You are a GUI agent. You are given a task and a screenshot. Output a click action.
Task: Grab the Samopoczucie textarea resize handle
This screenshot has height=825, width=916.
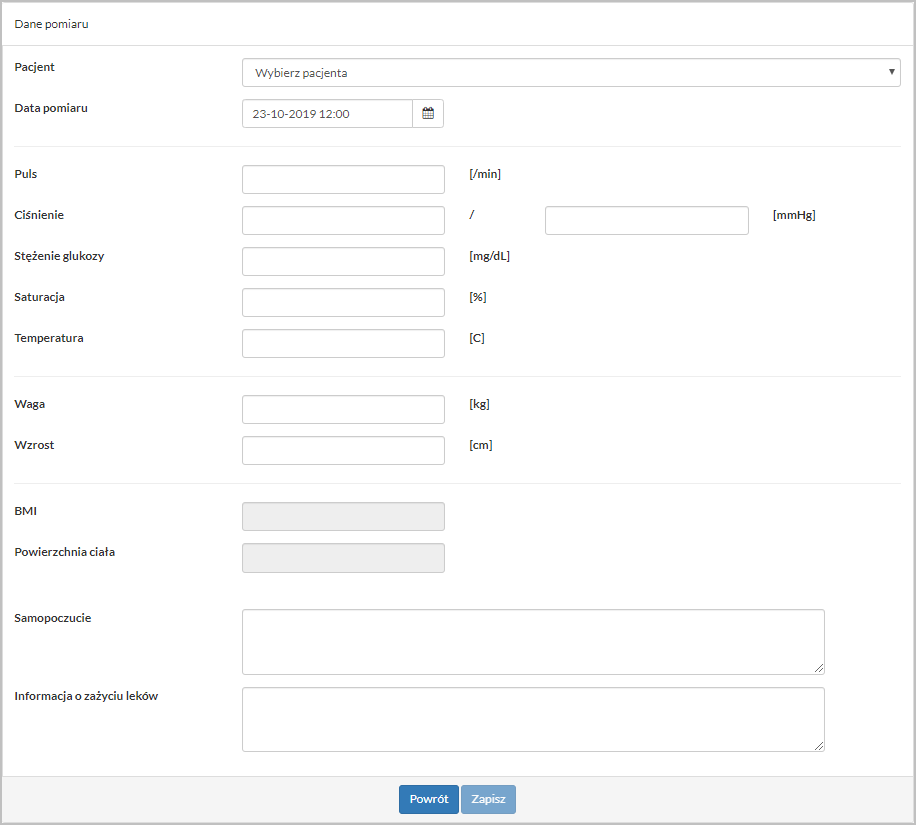pyautogui.click(x=819, y=669)
